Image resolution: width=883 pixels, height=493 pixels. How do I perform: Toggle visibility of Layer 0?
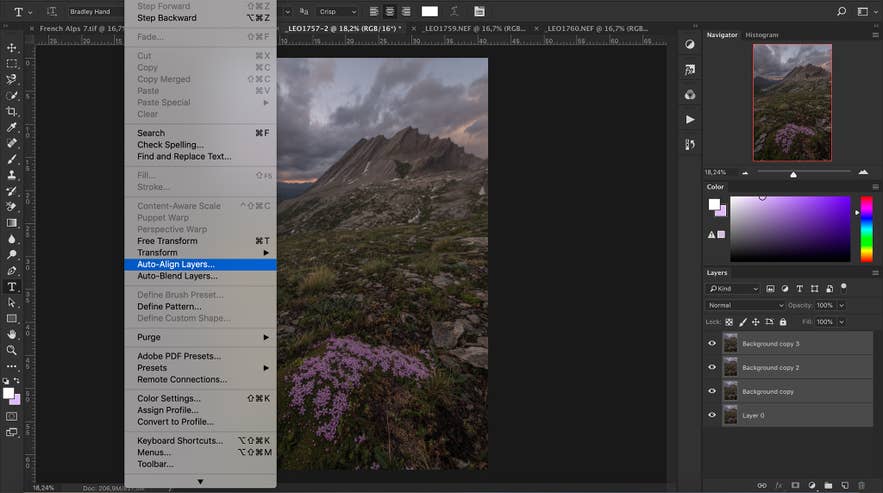pos(712,415)
